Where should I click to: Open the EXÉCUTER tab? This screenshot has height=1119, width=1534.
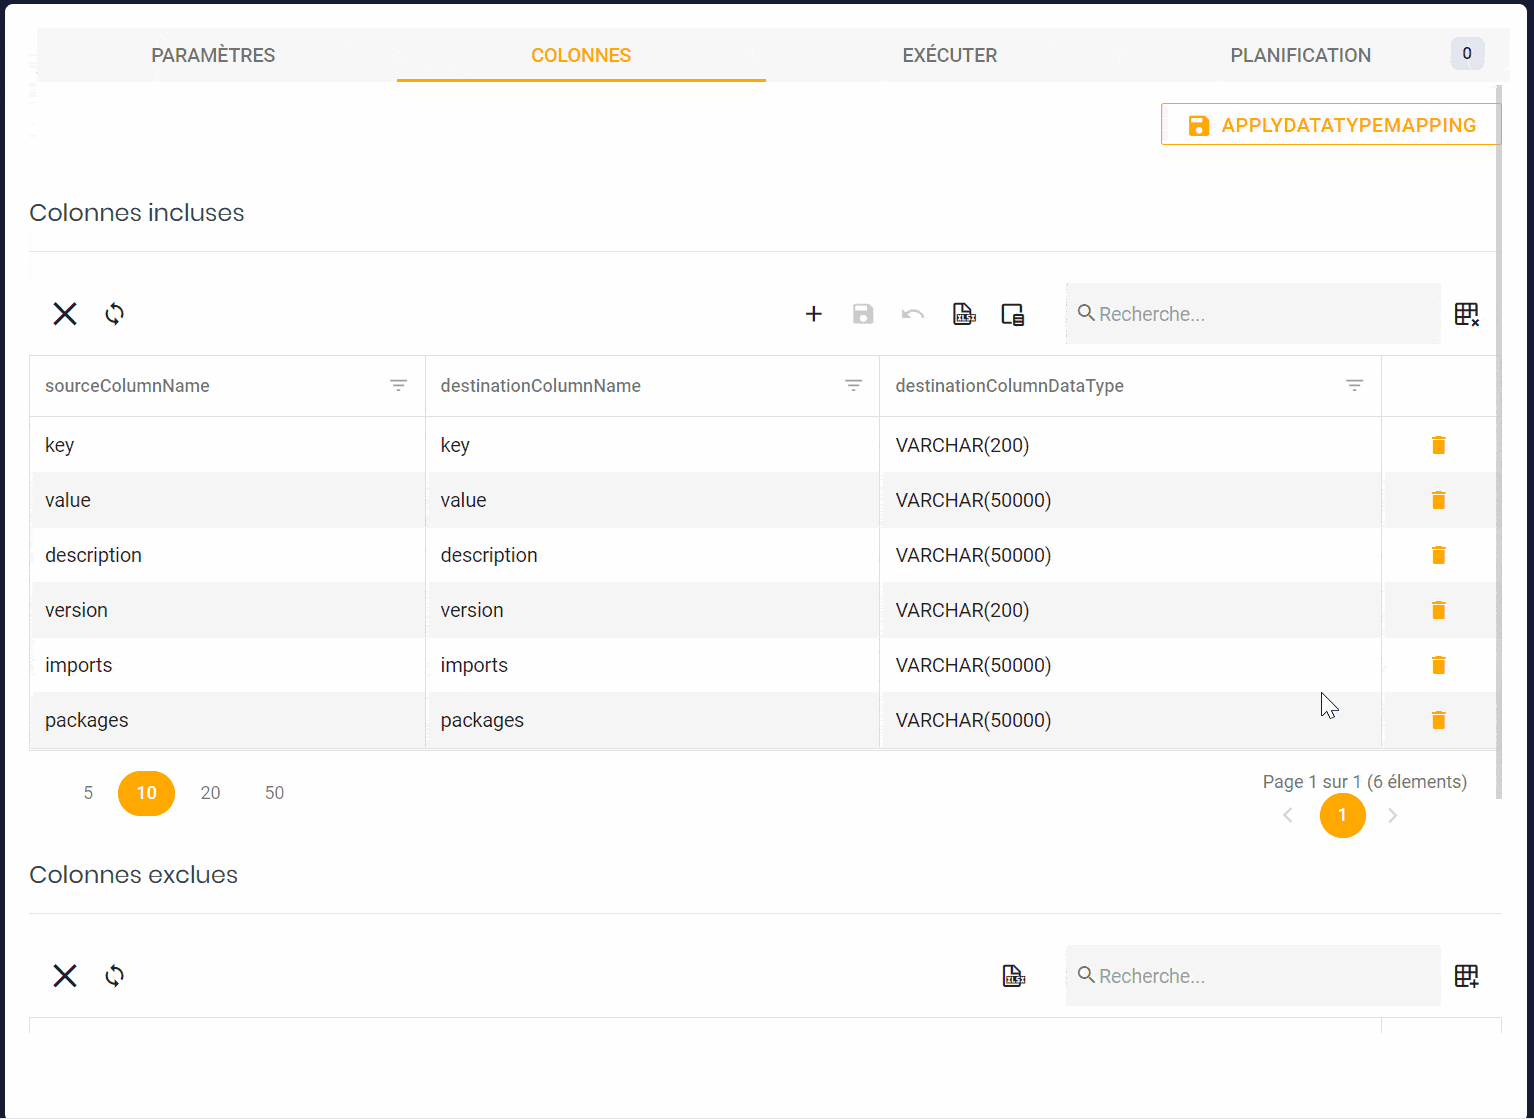950,55
